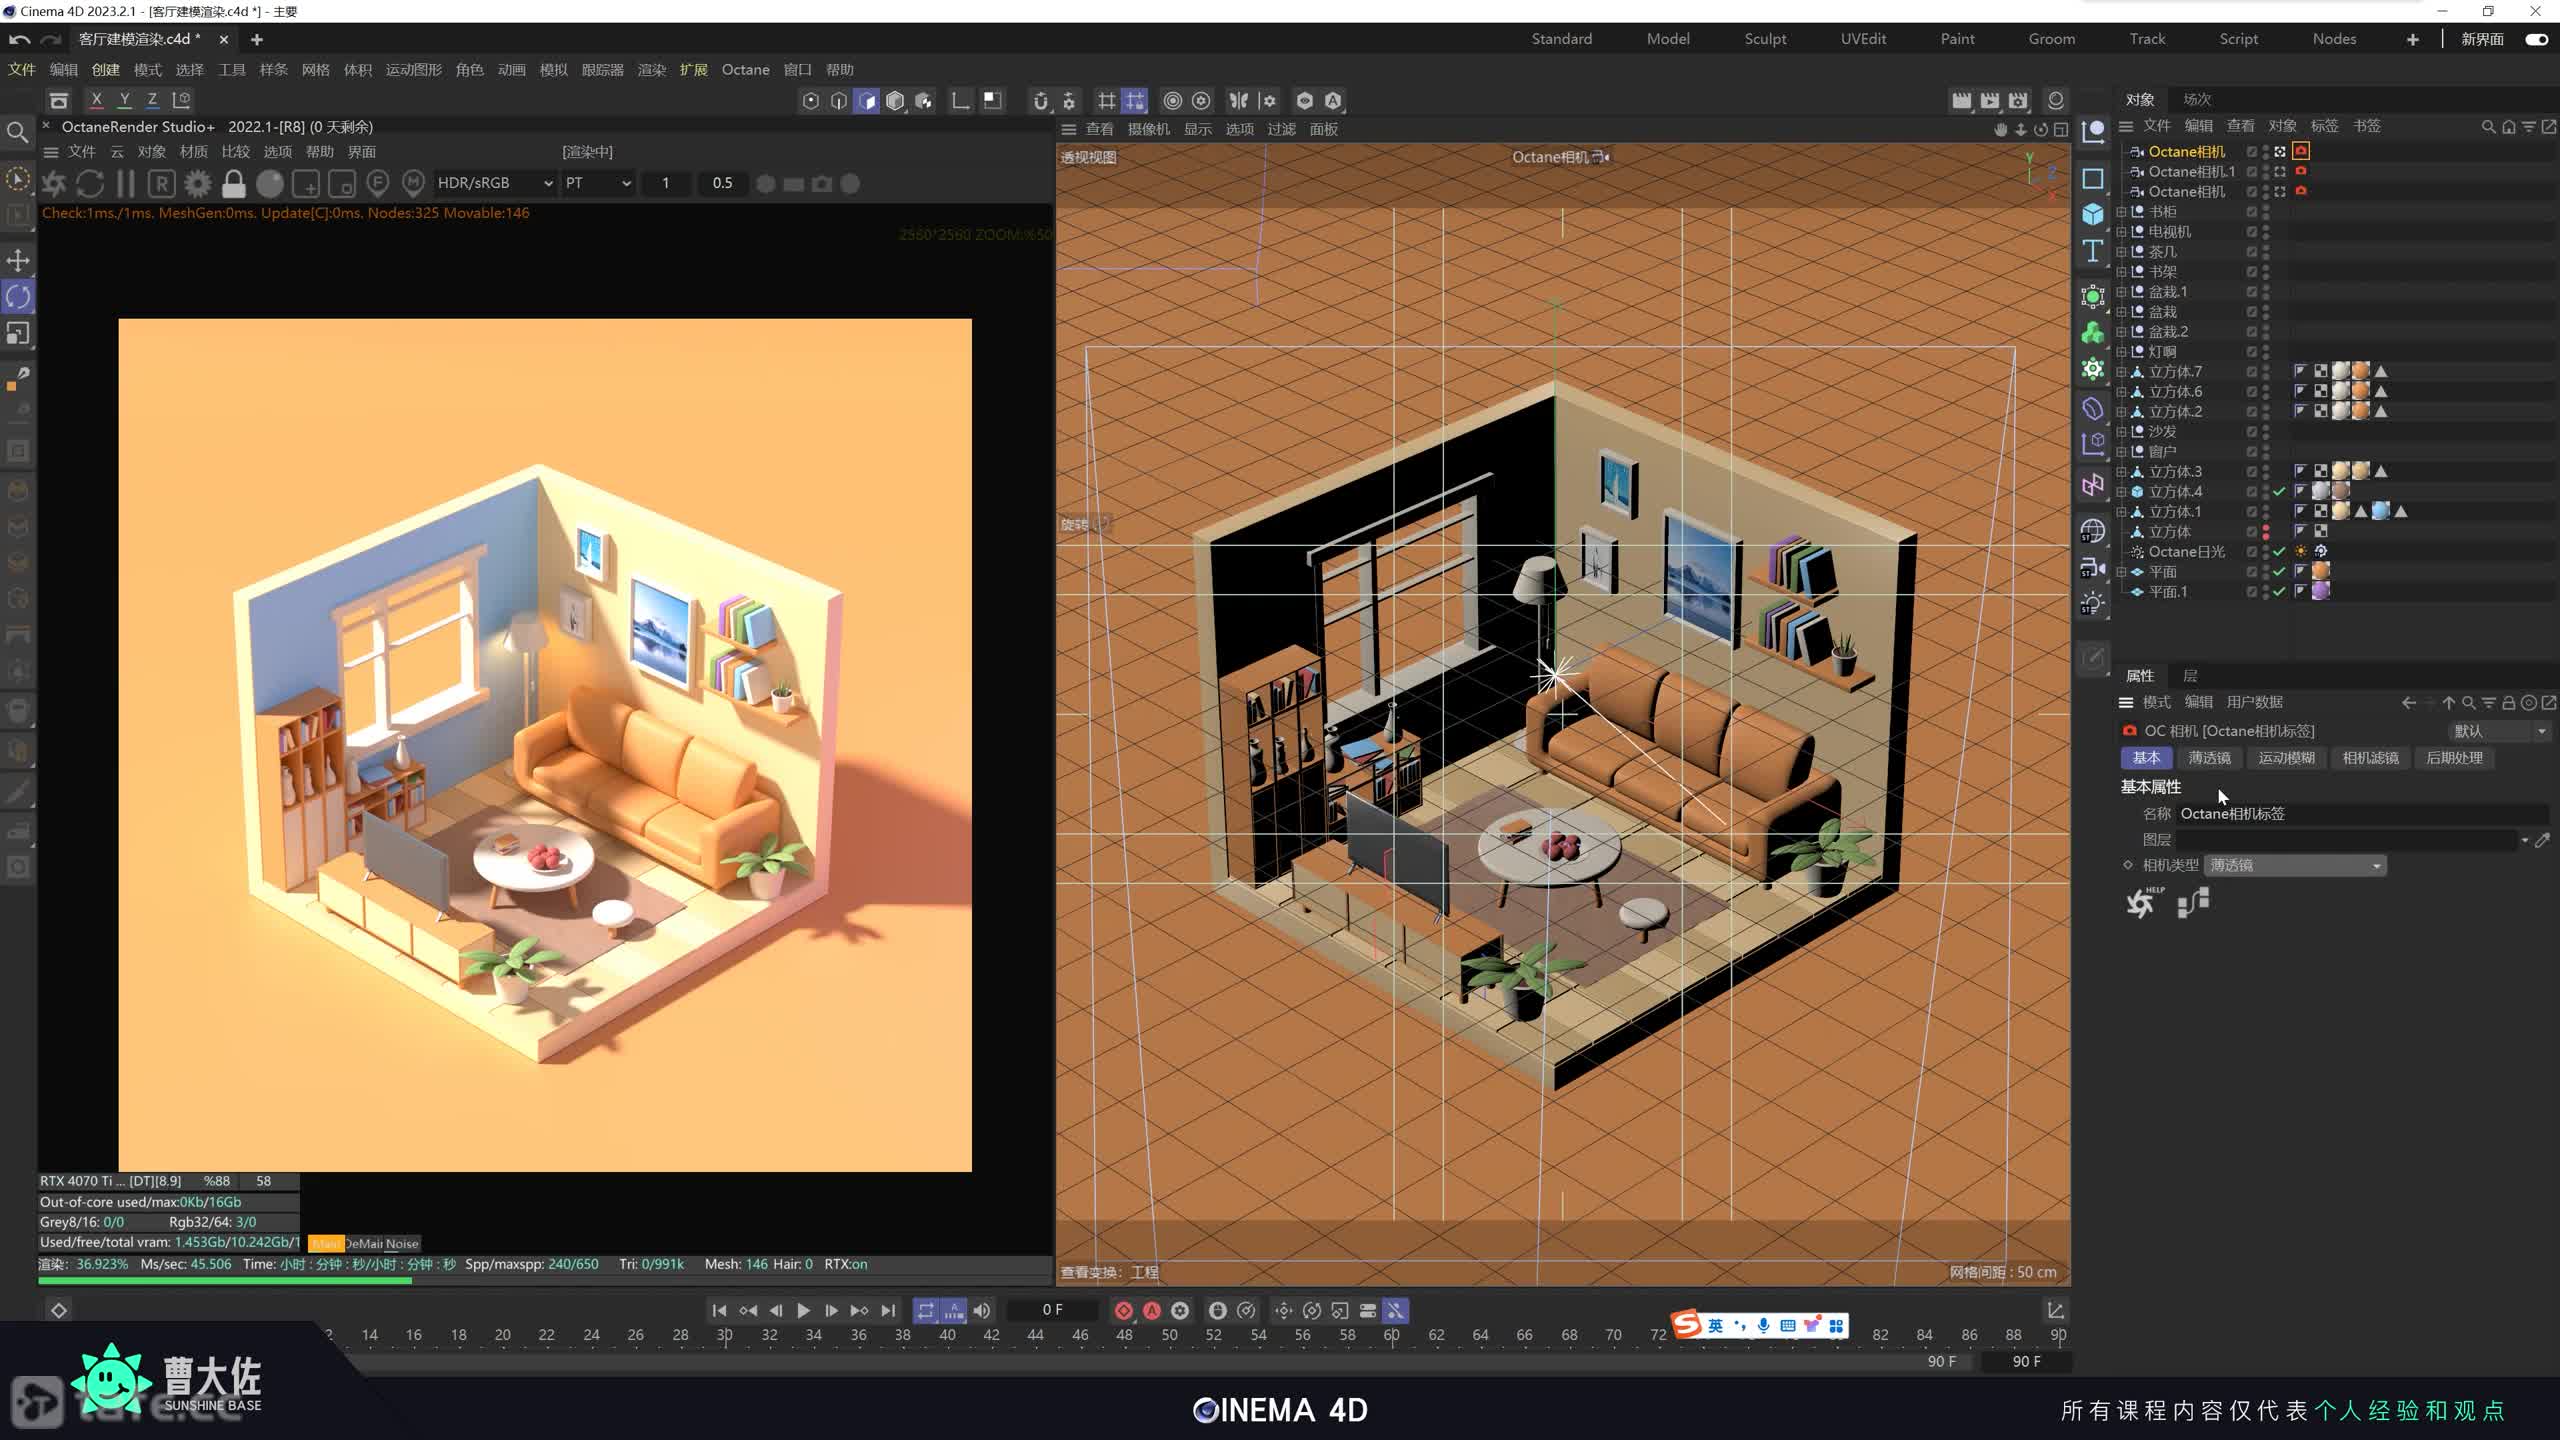Select the Rotate tool in left toolbar
The image size is (2560, 1440).
18,297
